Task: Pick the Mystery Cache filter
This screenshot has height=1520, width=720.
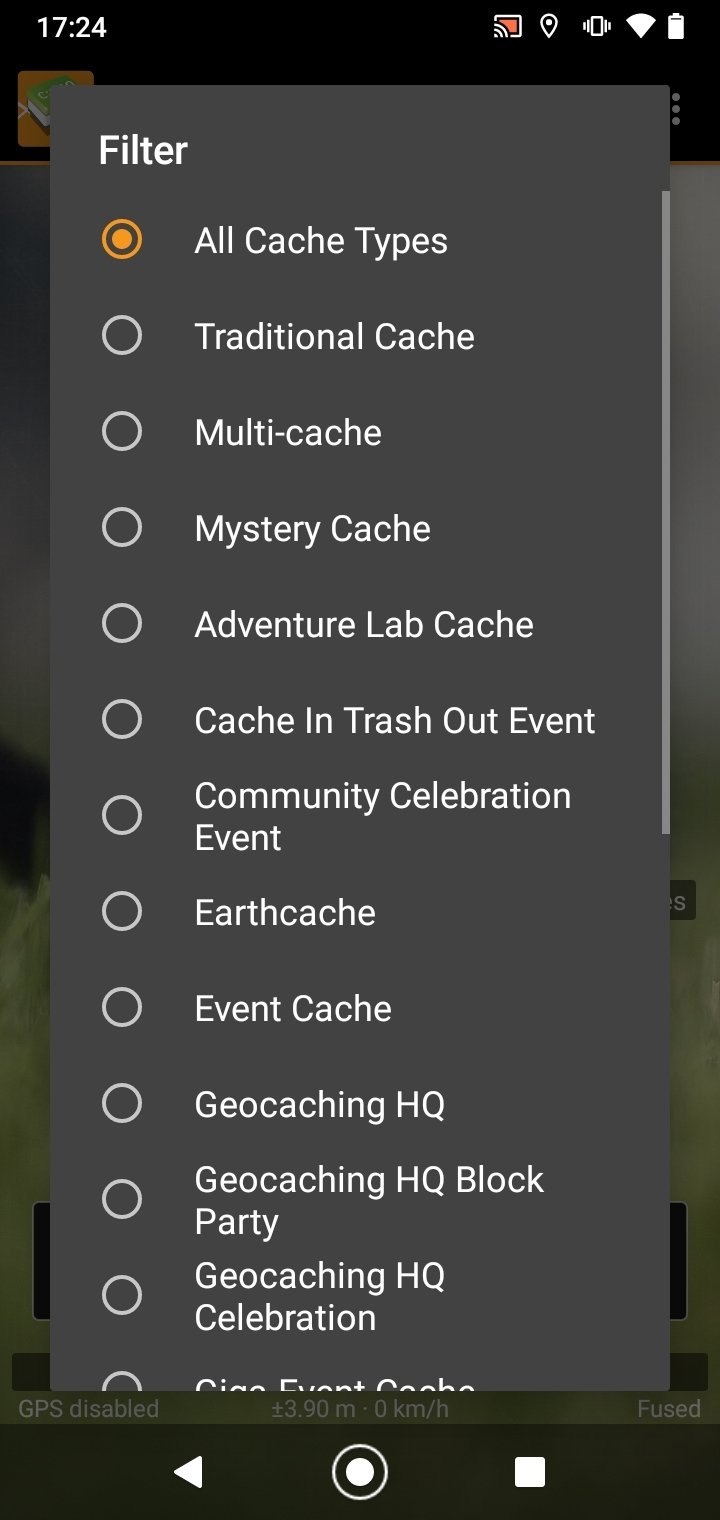Action: (x=122, y=528)
